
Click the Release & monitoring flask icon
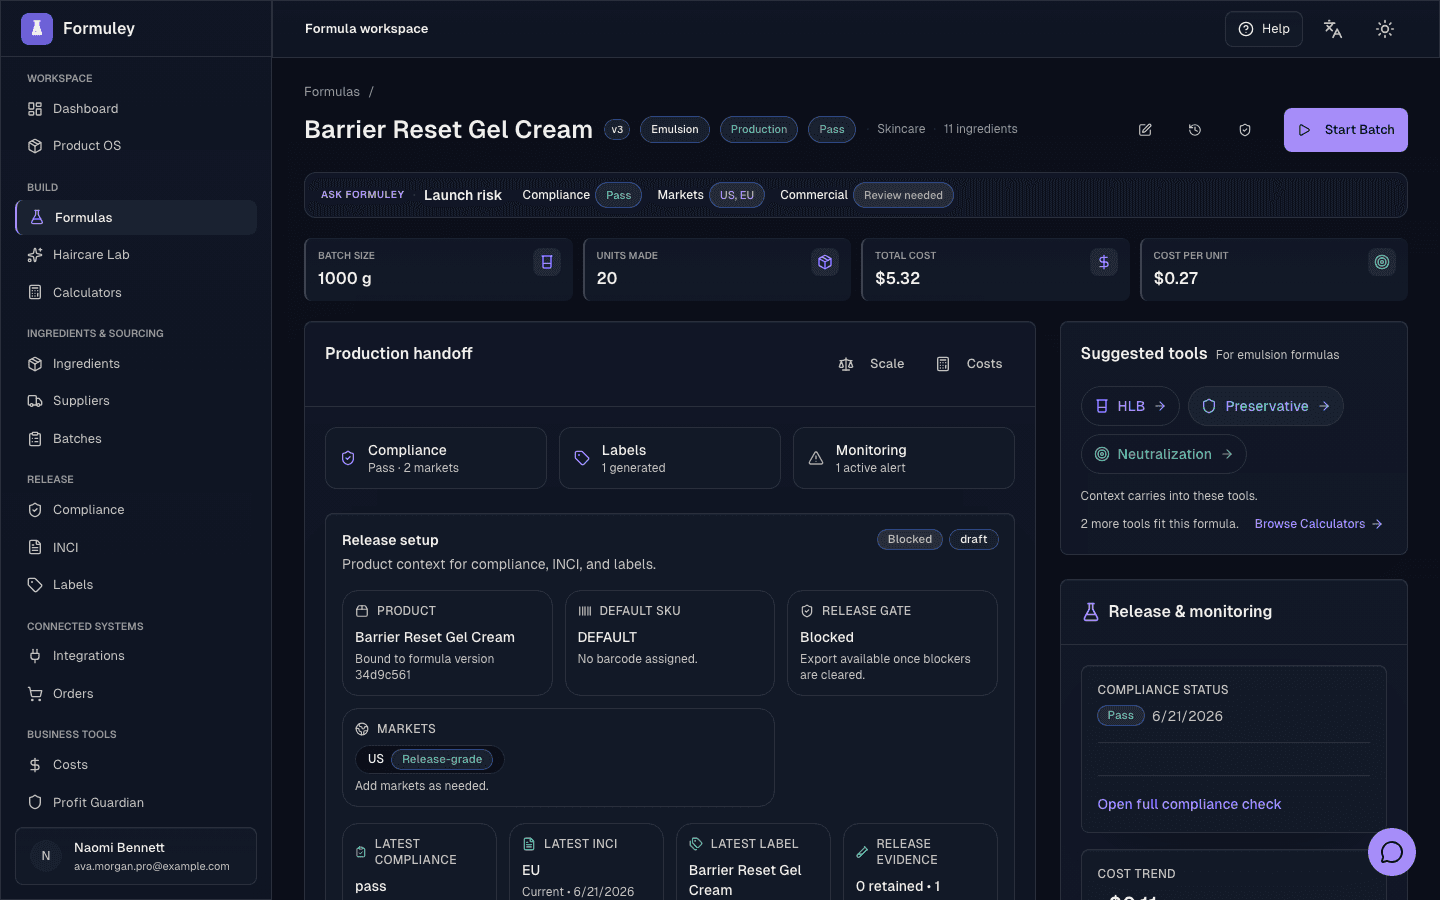tap(1091, 612)
